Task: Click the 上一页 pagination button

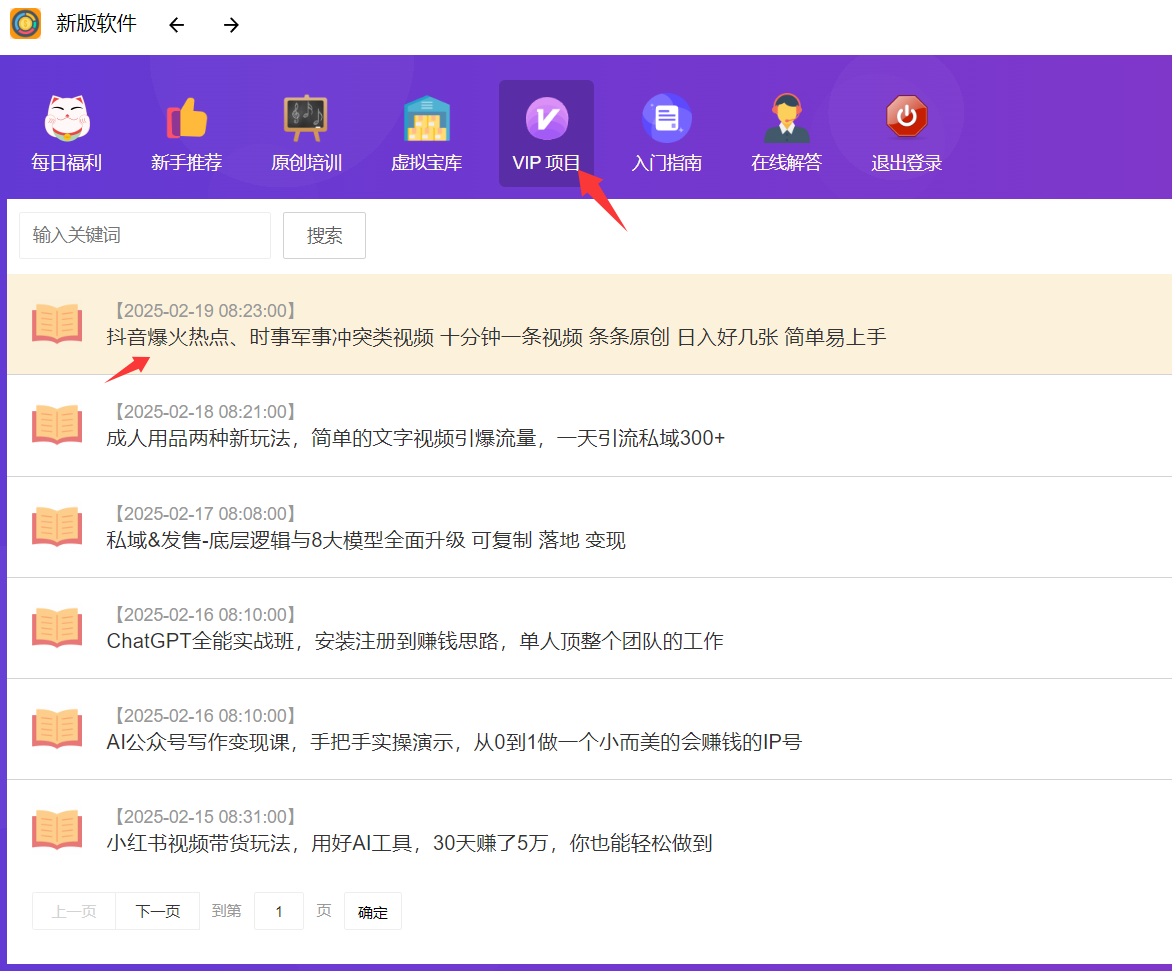Action: tap(74, 911)
